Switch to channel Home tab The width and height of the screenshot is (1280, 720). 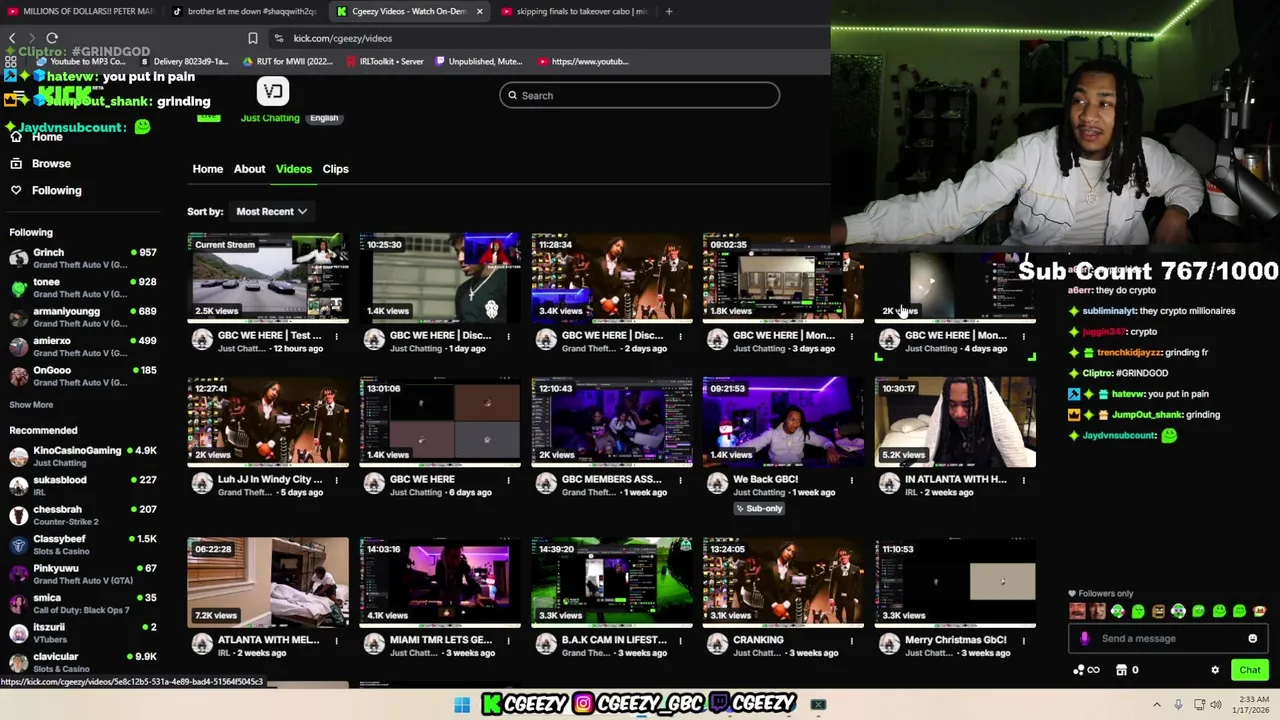(208, 169)
